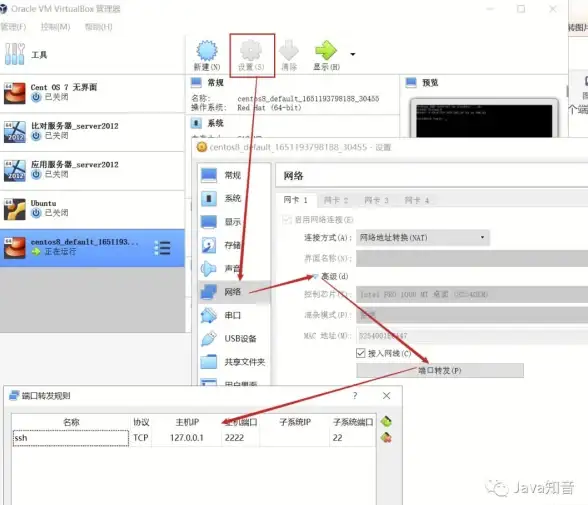Click the 端口转发(P) button
Screen dimensions: 588x505
pyautogui.click(x=440, y=370)
